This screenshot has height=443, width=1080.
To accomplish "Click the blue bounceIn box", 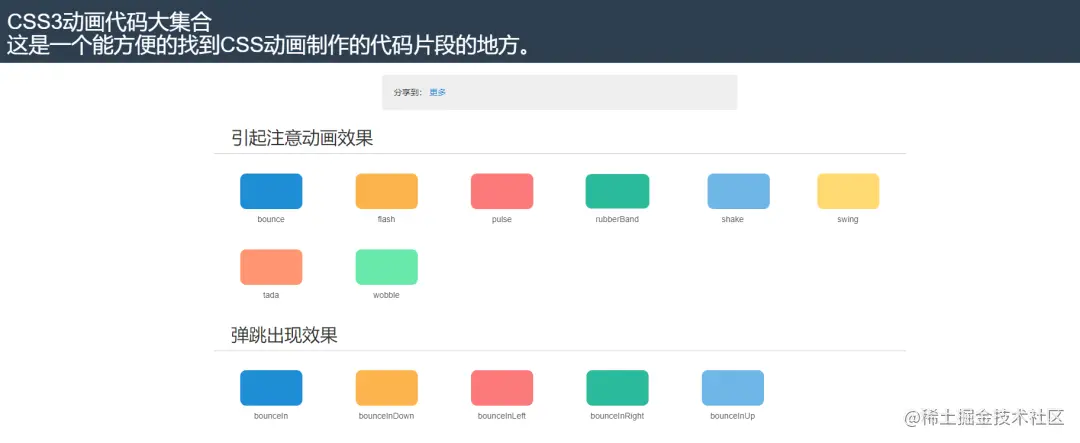I will [x=271, y=388].
